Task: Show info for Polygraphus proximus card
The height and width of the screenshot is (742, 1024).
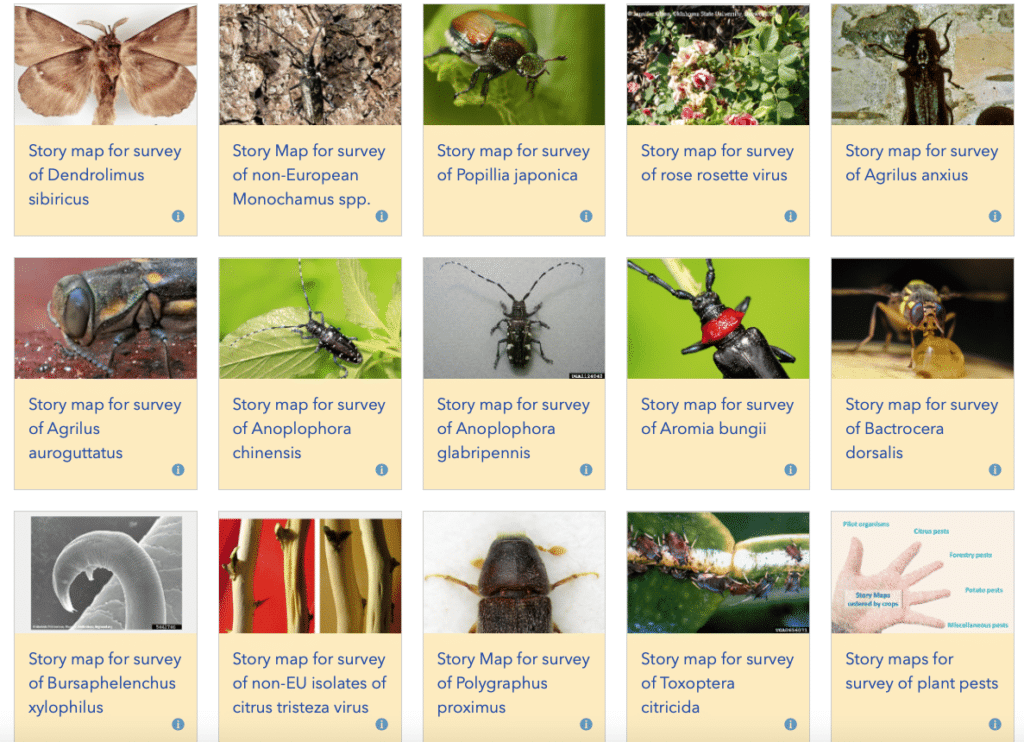Action: tap(586, 724)
